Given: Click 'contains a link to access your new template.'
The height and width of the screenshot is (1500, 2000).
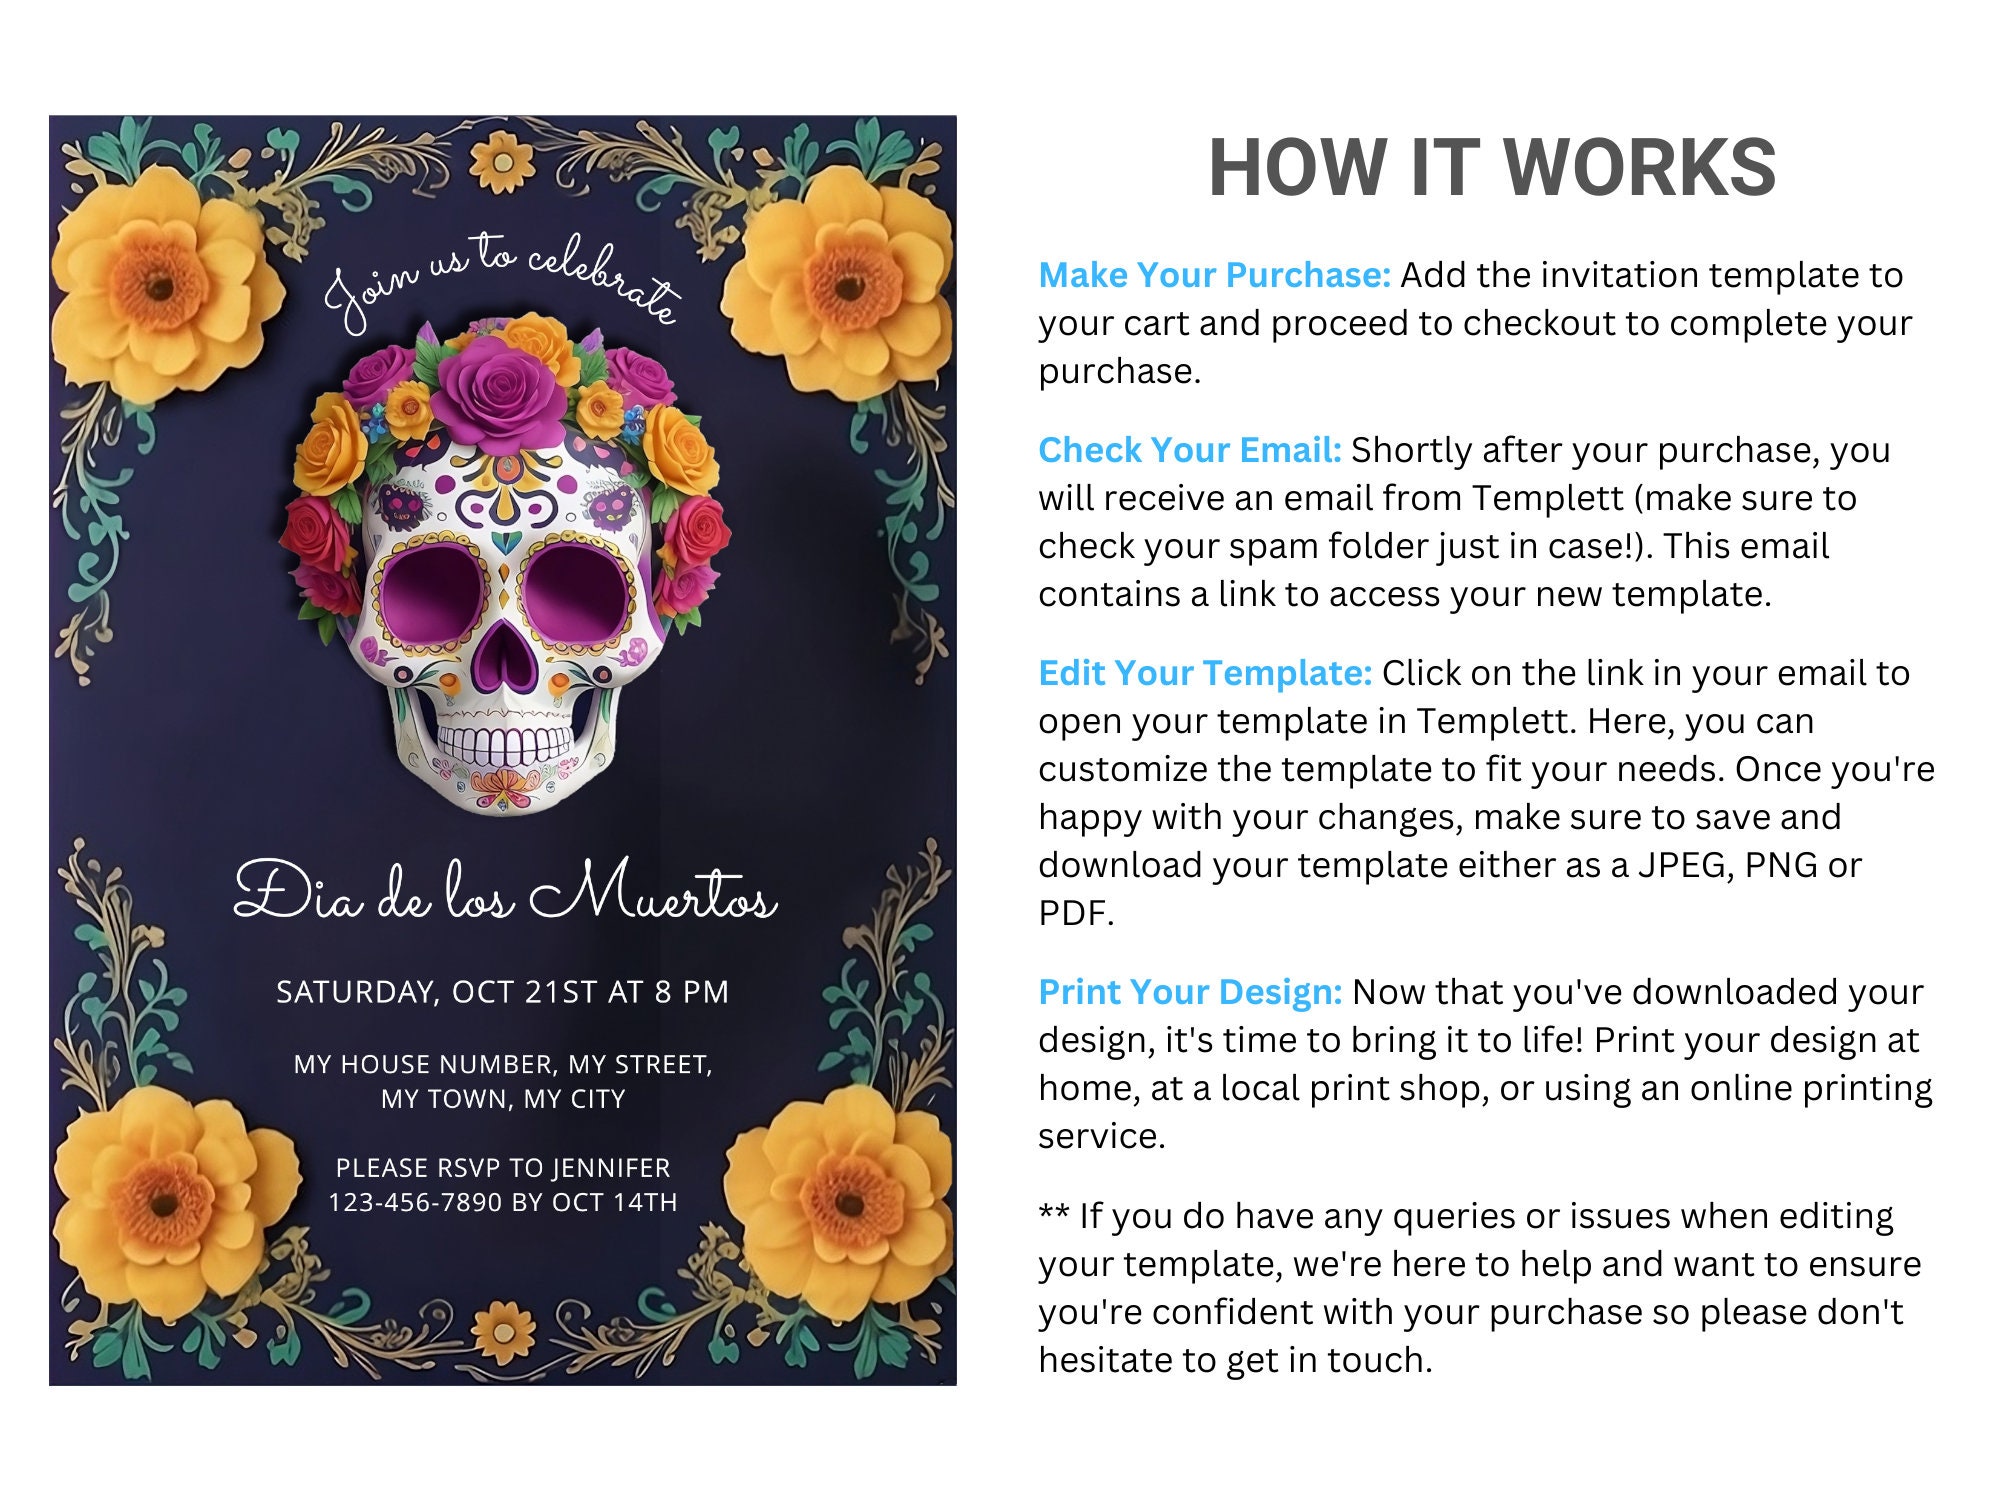Looking at the screenshot, I should (1405, 594).
